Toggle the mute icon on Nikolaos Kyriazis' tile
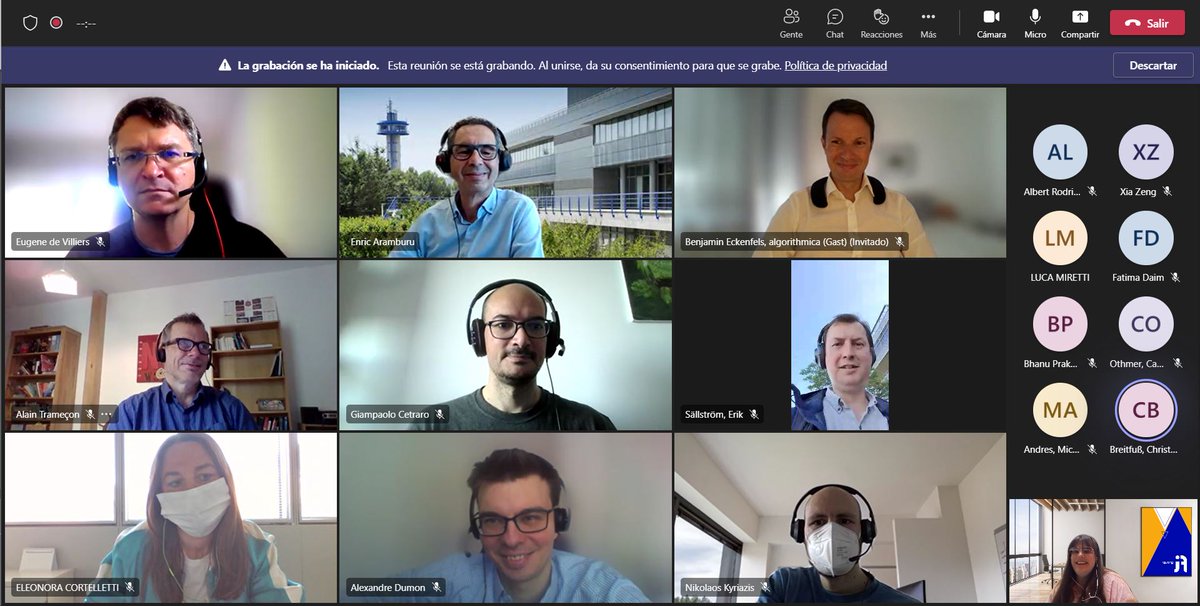The image size is (1200, 606). 763,587
